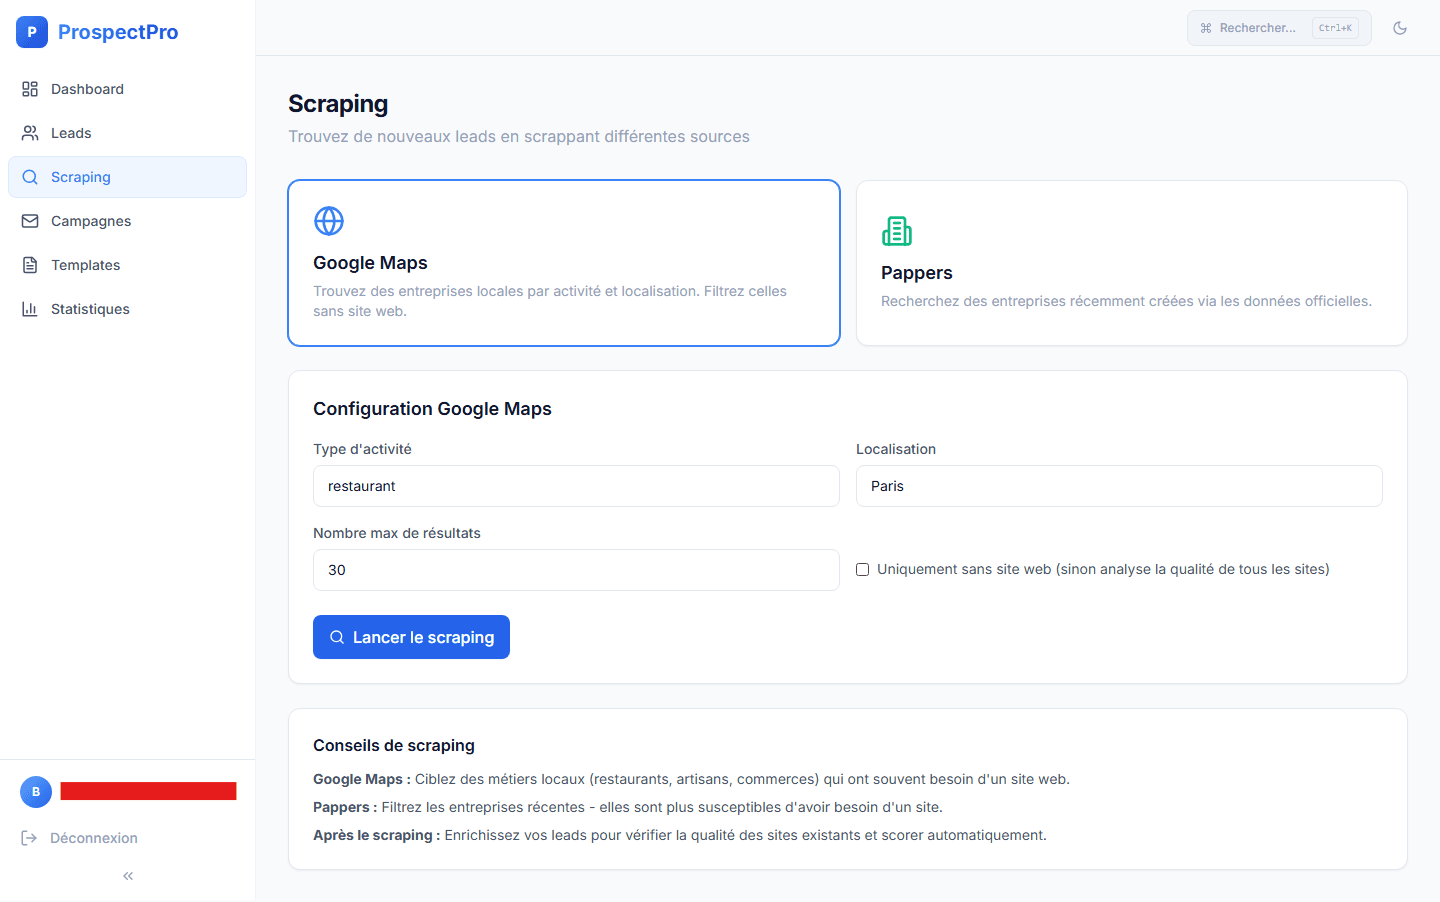Focus the Type d'activité input field

point(576,486)
